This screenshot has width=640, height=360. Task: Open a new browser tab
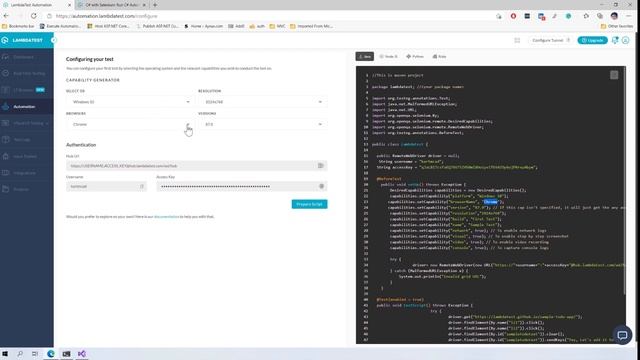[155, 5]
